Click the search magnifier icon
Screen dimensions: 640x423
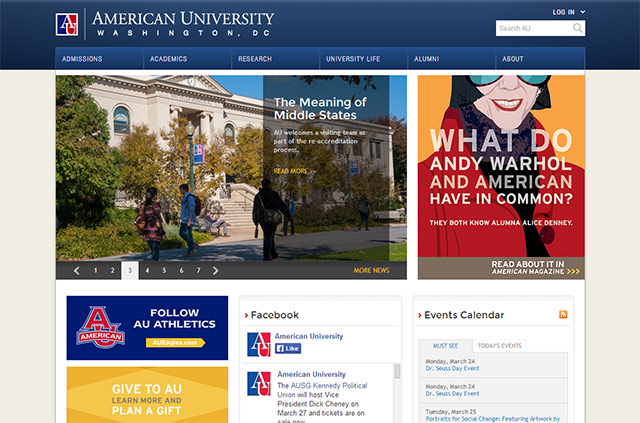(578, 28)
